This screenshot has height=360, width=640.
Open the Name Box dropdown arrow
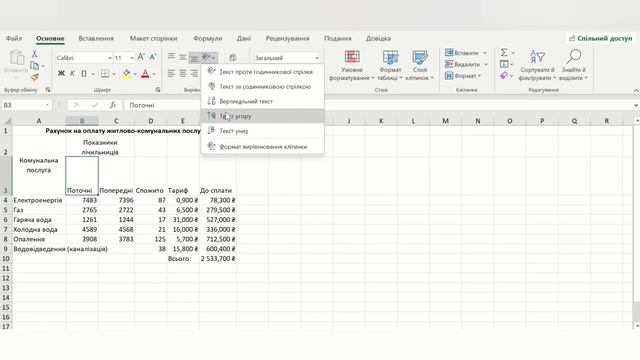tap(47, 105)
